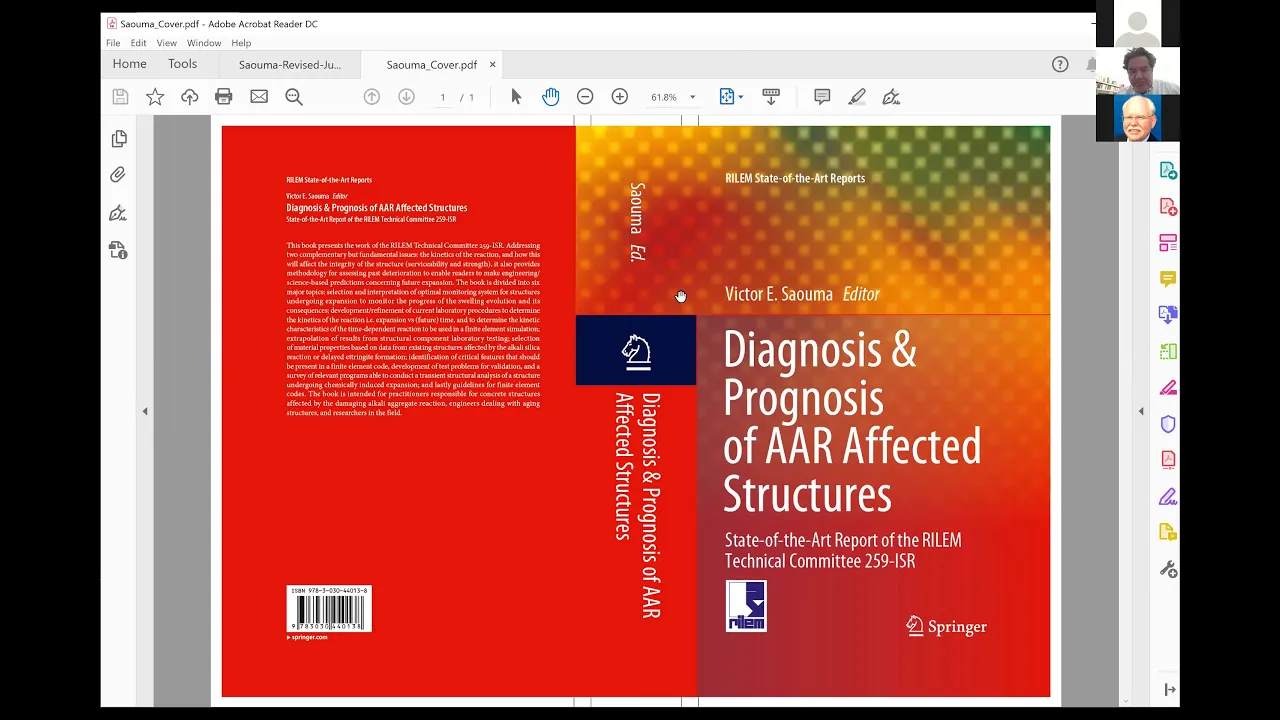Activate the Hand pan tool
The width and height of the screenshot is (1280, 720).
click(x=551, y=97)
